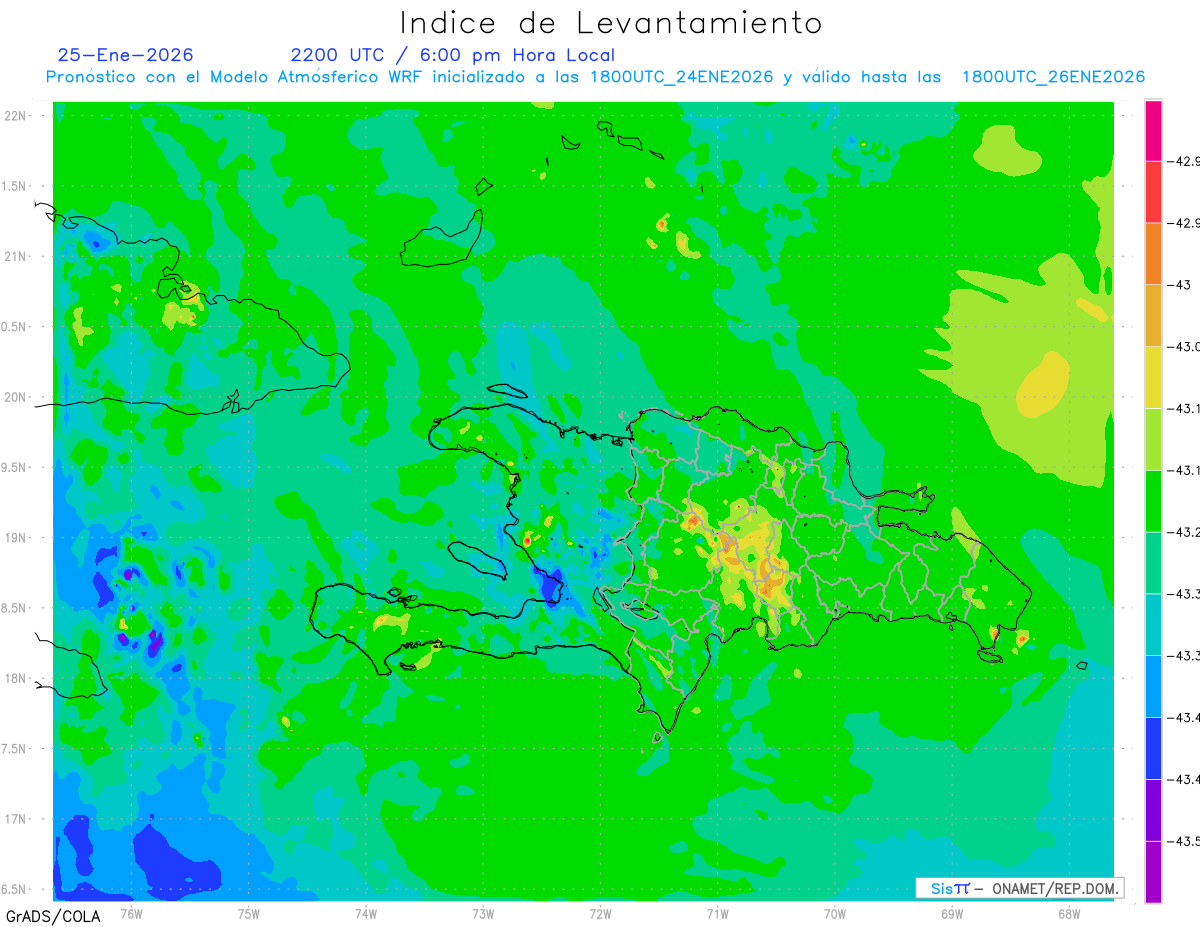Pick the teal-green color bar swatch
The image size is (1200, 927).
coord(1153,564)
